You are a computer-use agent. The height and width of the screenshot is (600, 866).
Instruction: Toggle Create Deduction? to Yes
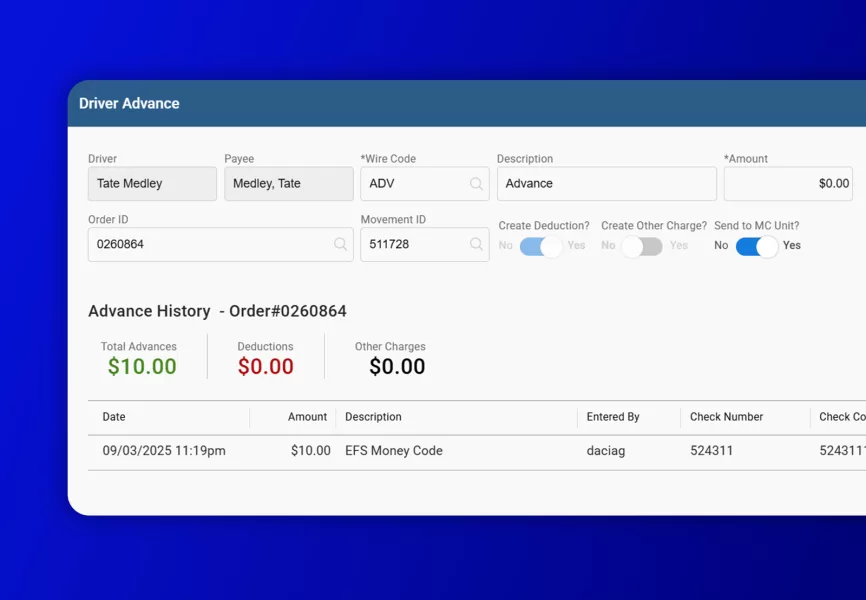point(540,245)
